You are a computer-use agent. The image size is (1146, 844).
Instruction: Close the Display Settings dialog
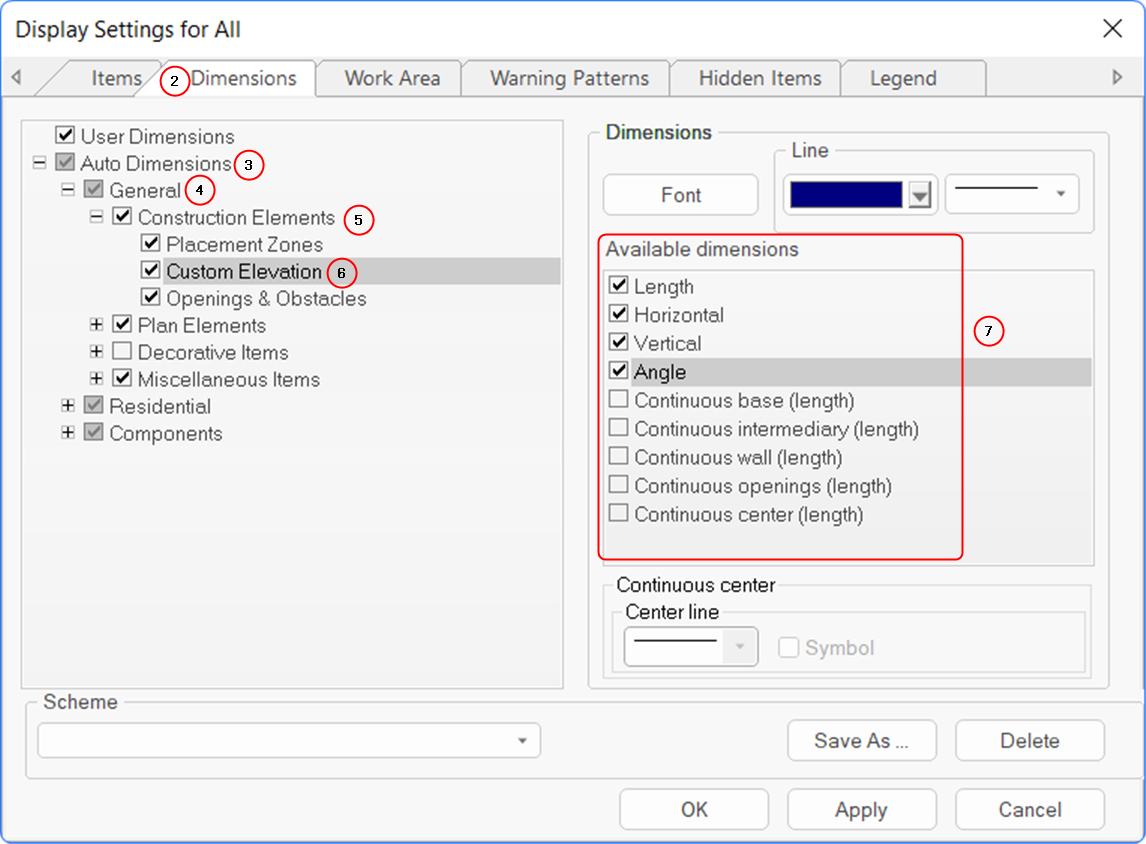coord(1112,28)
